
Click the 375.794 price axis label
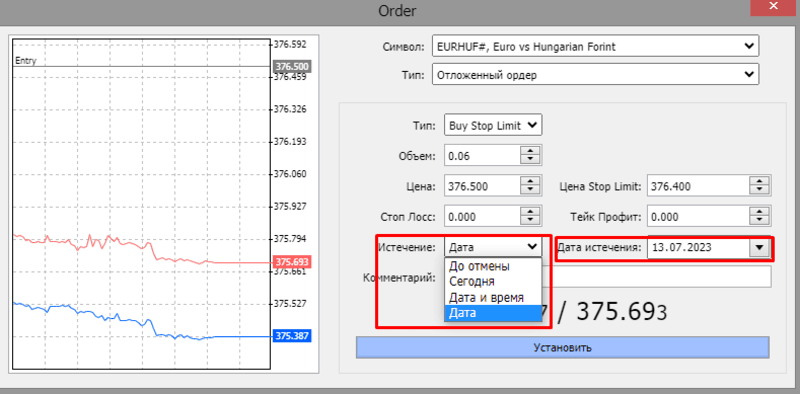tap(290, 239)
